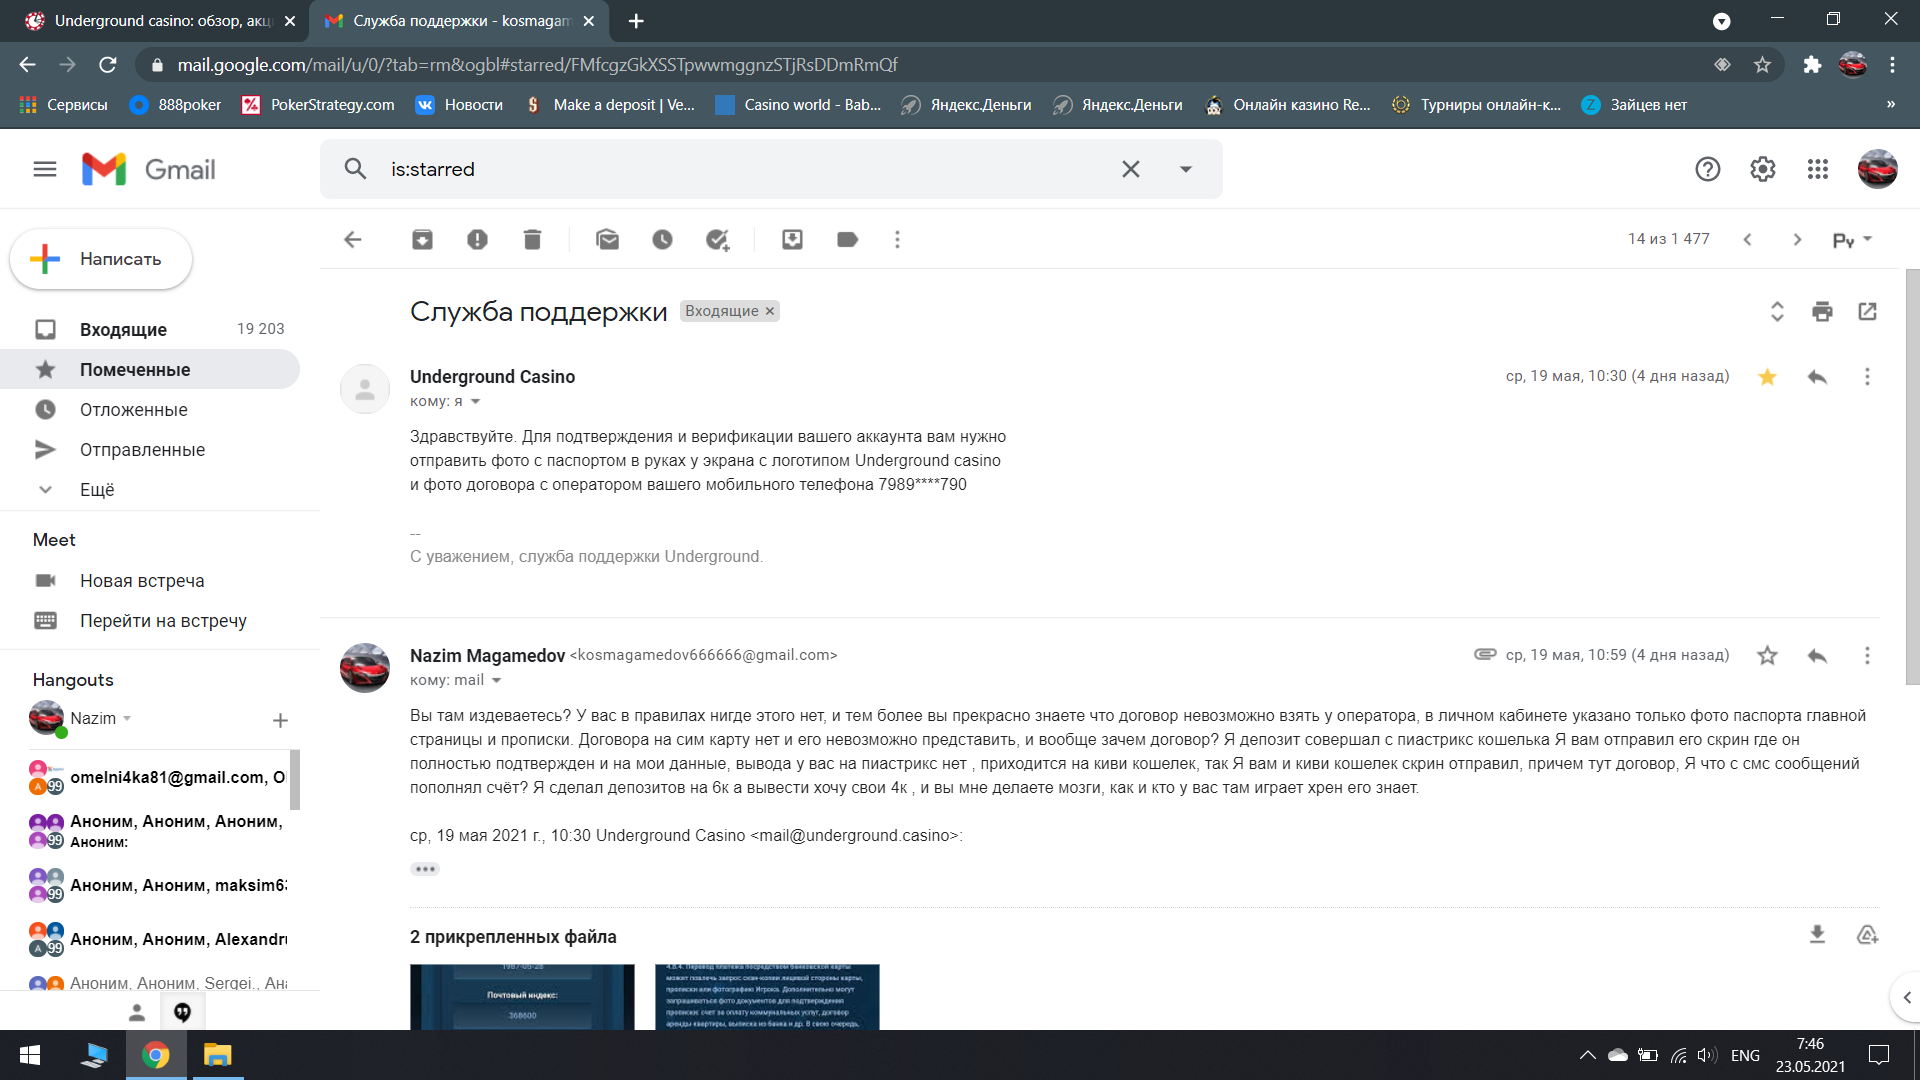The width and height of the screenshot is (1920, 1080).
Task: Open the 888poker bookmark
Action: (x=176, y=104)
